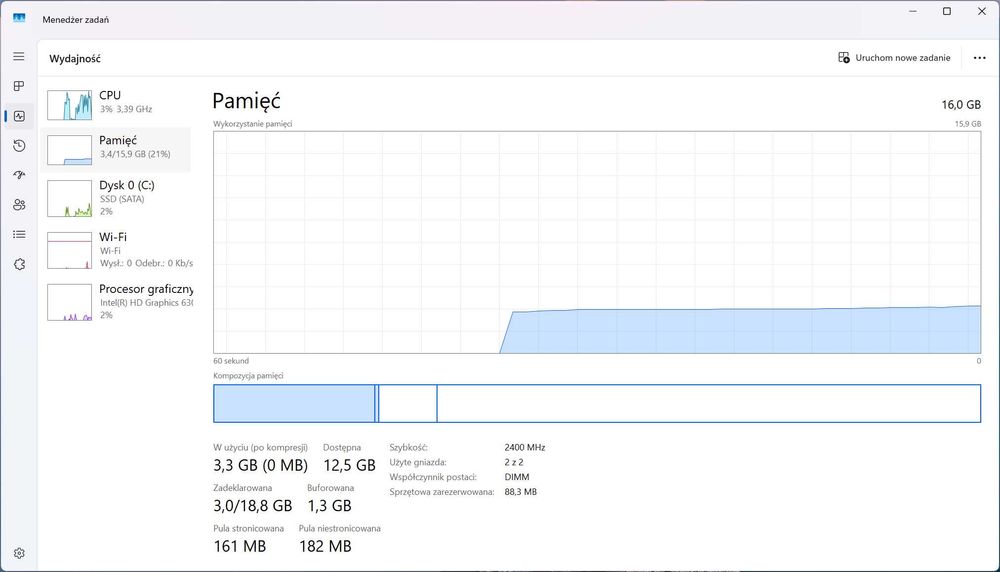The image size is (1000, 572).
Task: Click the Kompozycja pamięci label
Action: (248, 376)
